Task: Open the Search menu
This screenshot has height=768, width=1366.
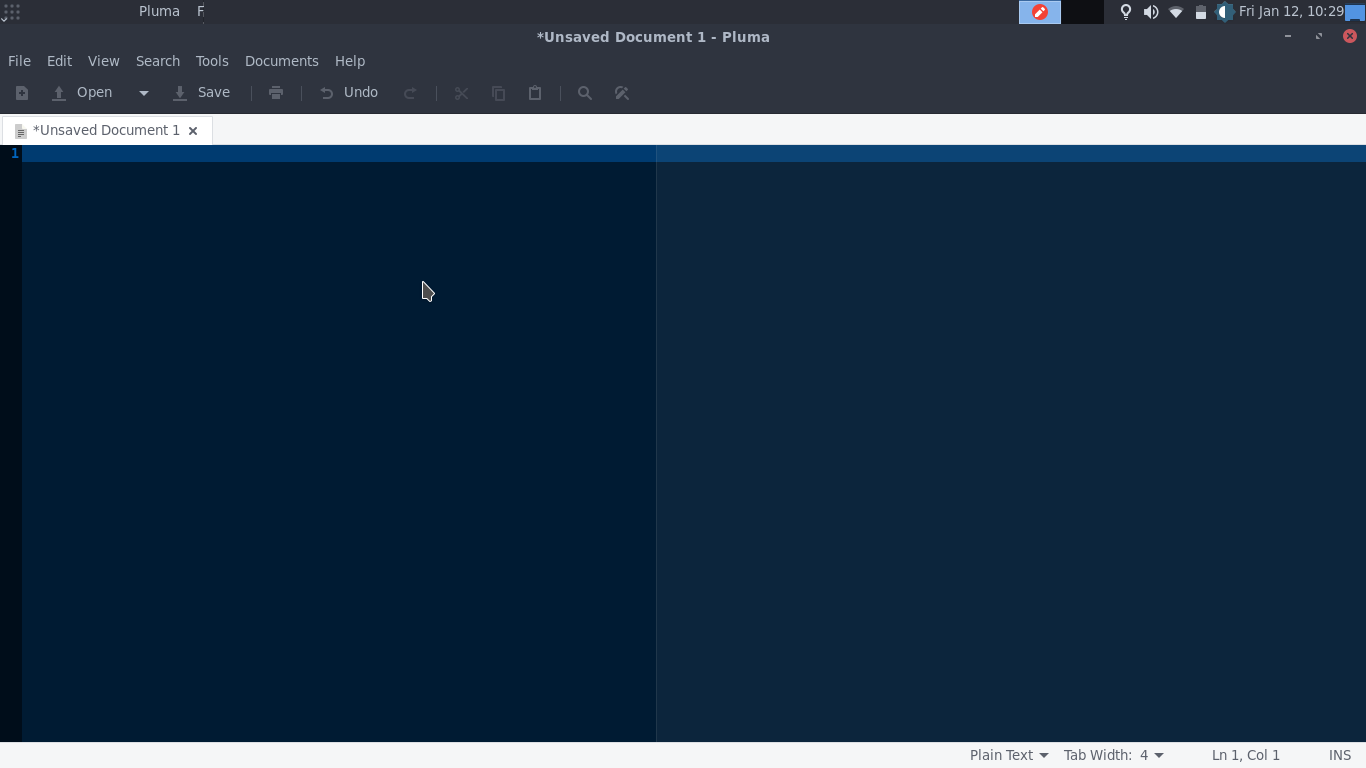Action: tap(158, 61)
